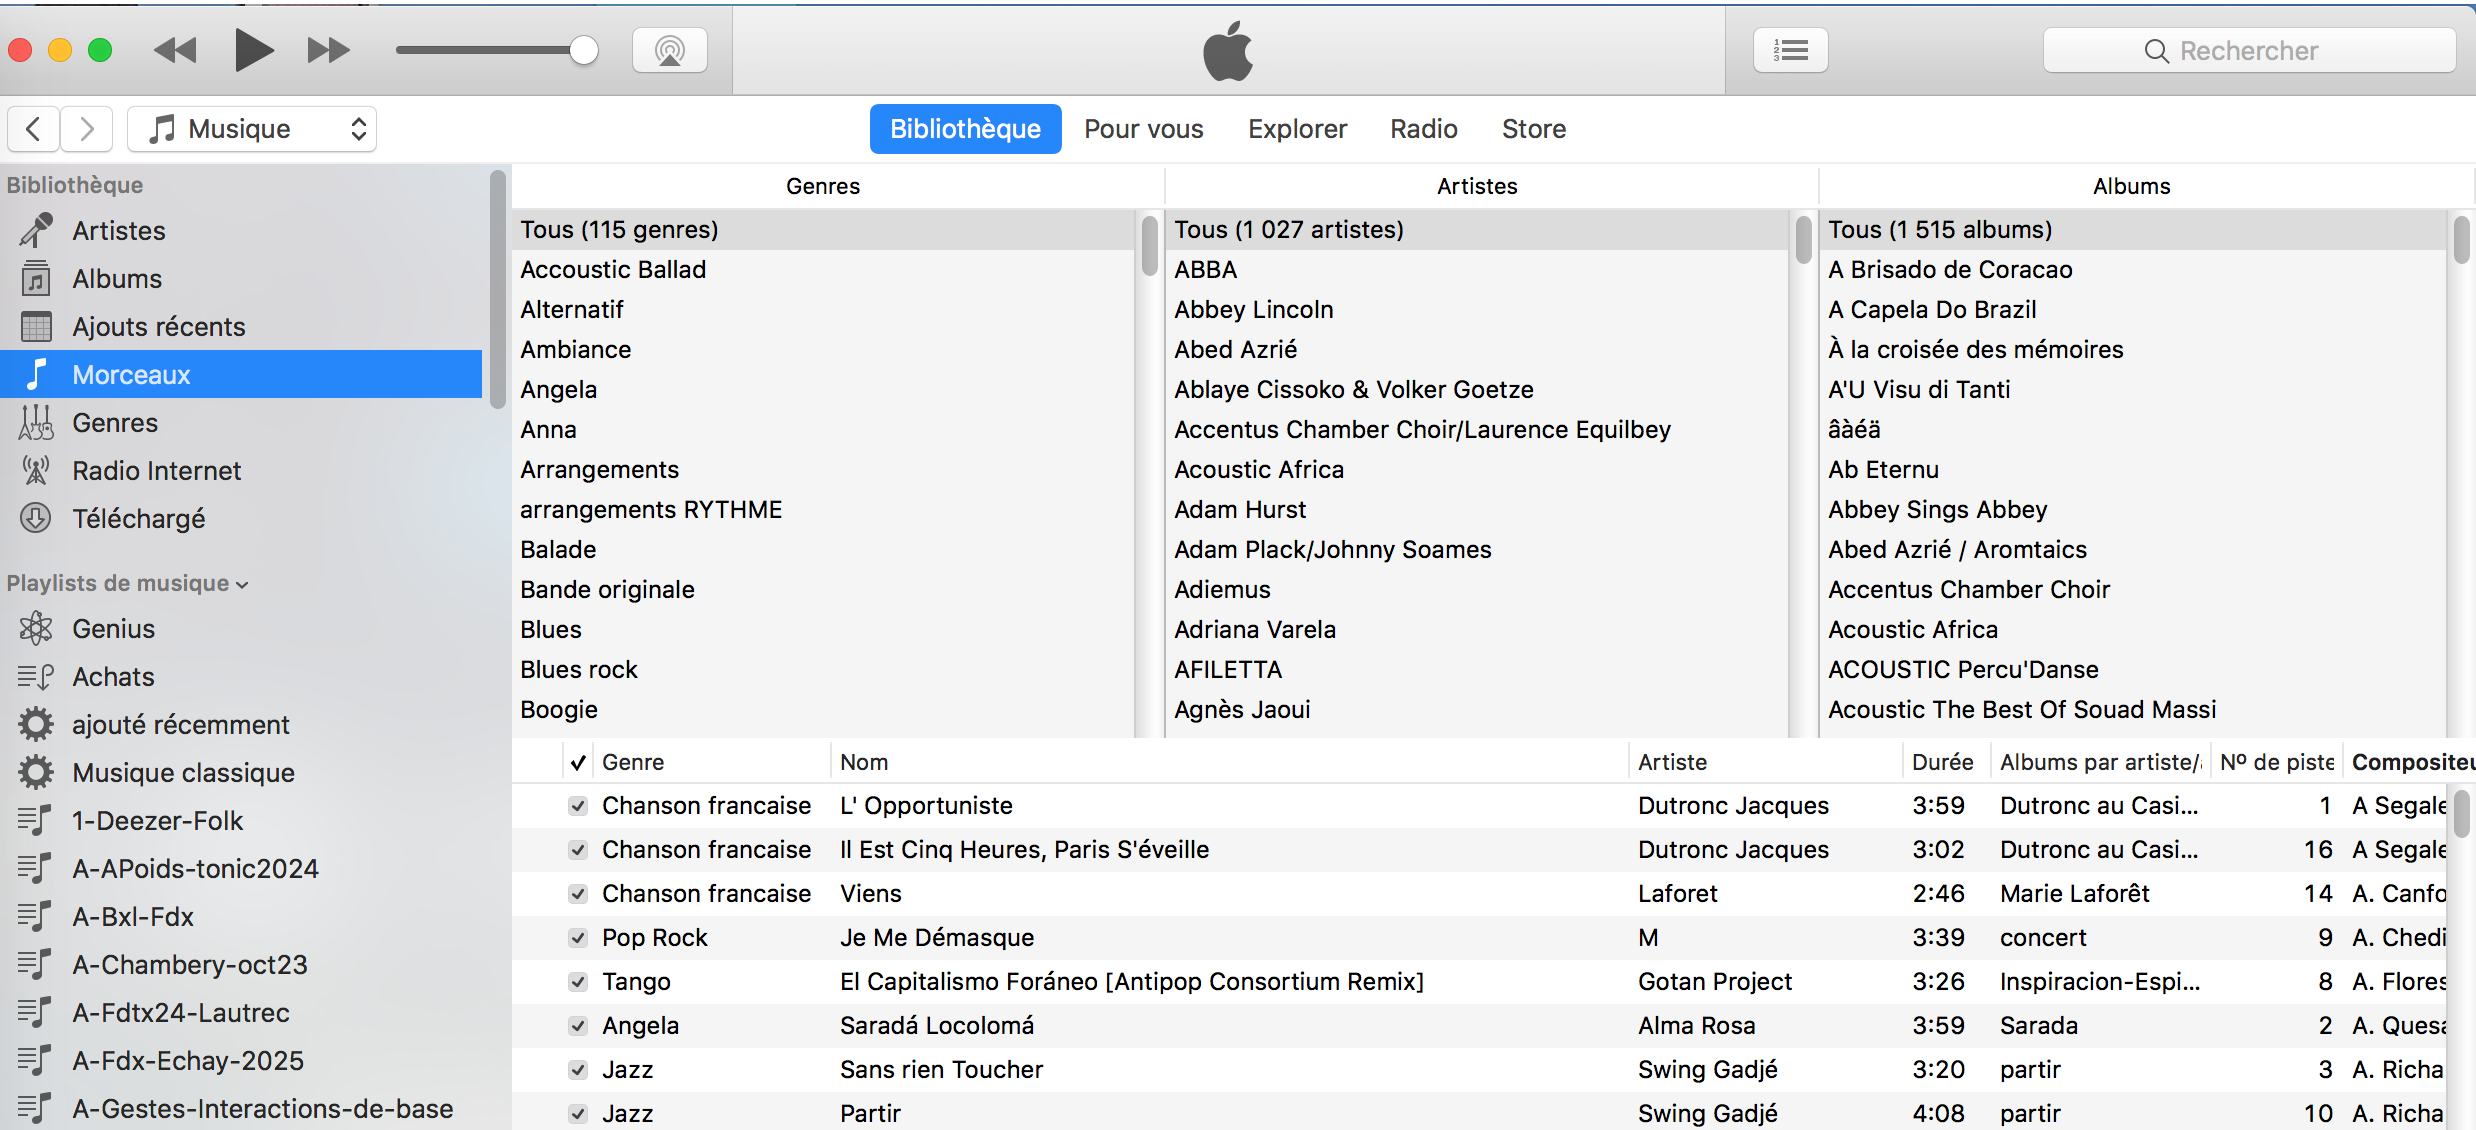The height and width of the screenshot is (1130, 2476).
Task: Click the rewind previous track icon
Action: pos(175,50)
